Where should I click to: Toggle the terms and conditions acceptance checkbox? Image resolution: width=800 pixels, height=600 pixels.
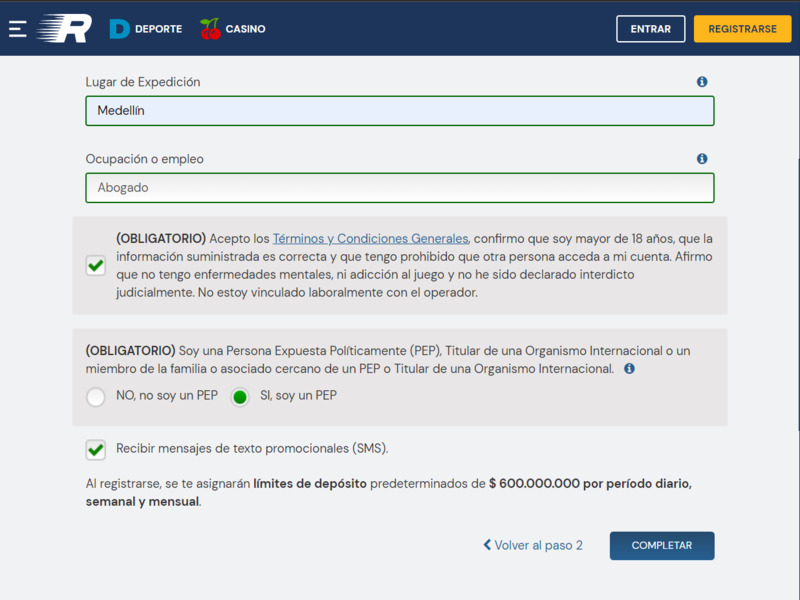coord(95,265)
